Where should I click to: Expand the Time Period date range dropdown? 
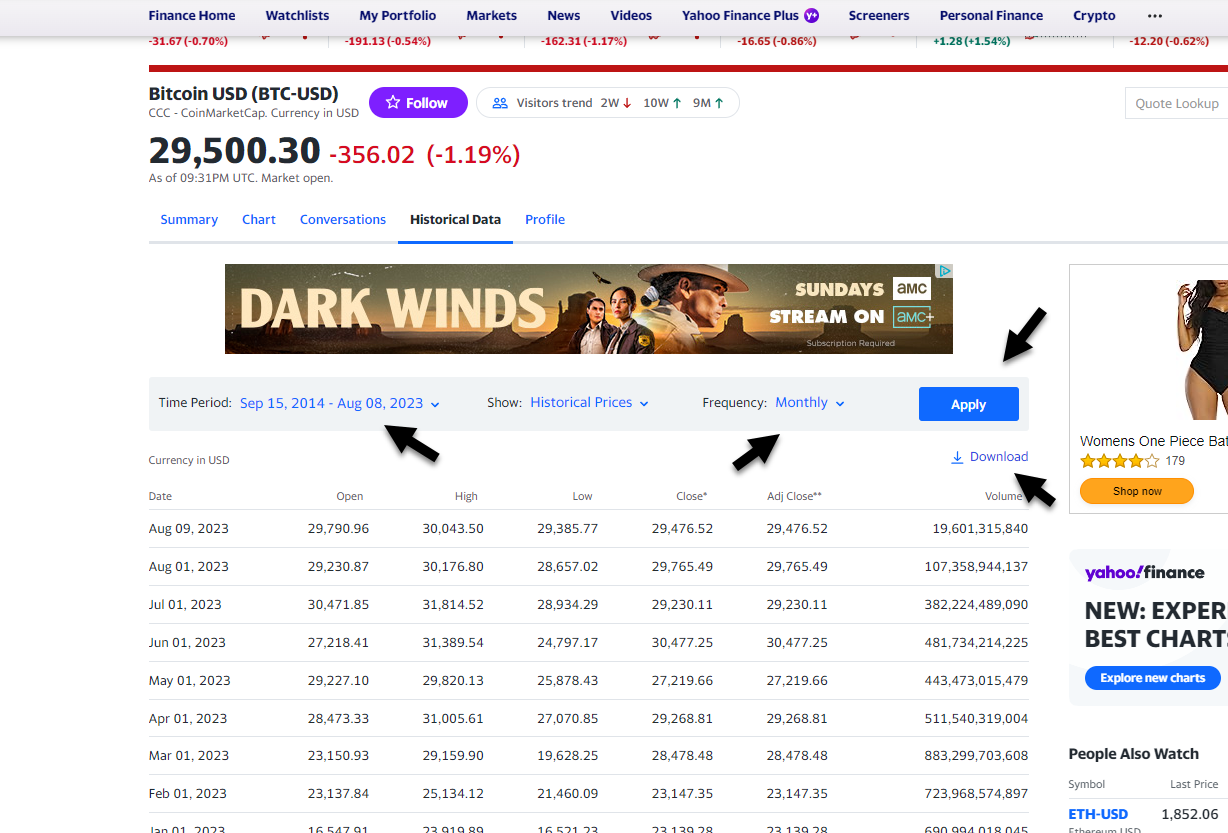(339, 403)
